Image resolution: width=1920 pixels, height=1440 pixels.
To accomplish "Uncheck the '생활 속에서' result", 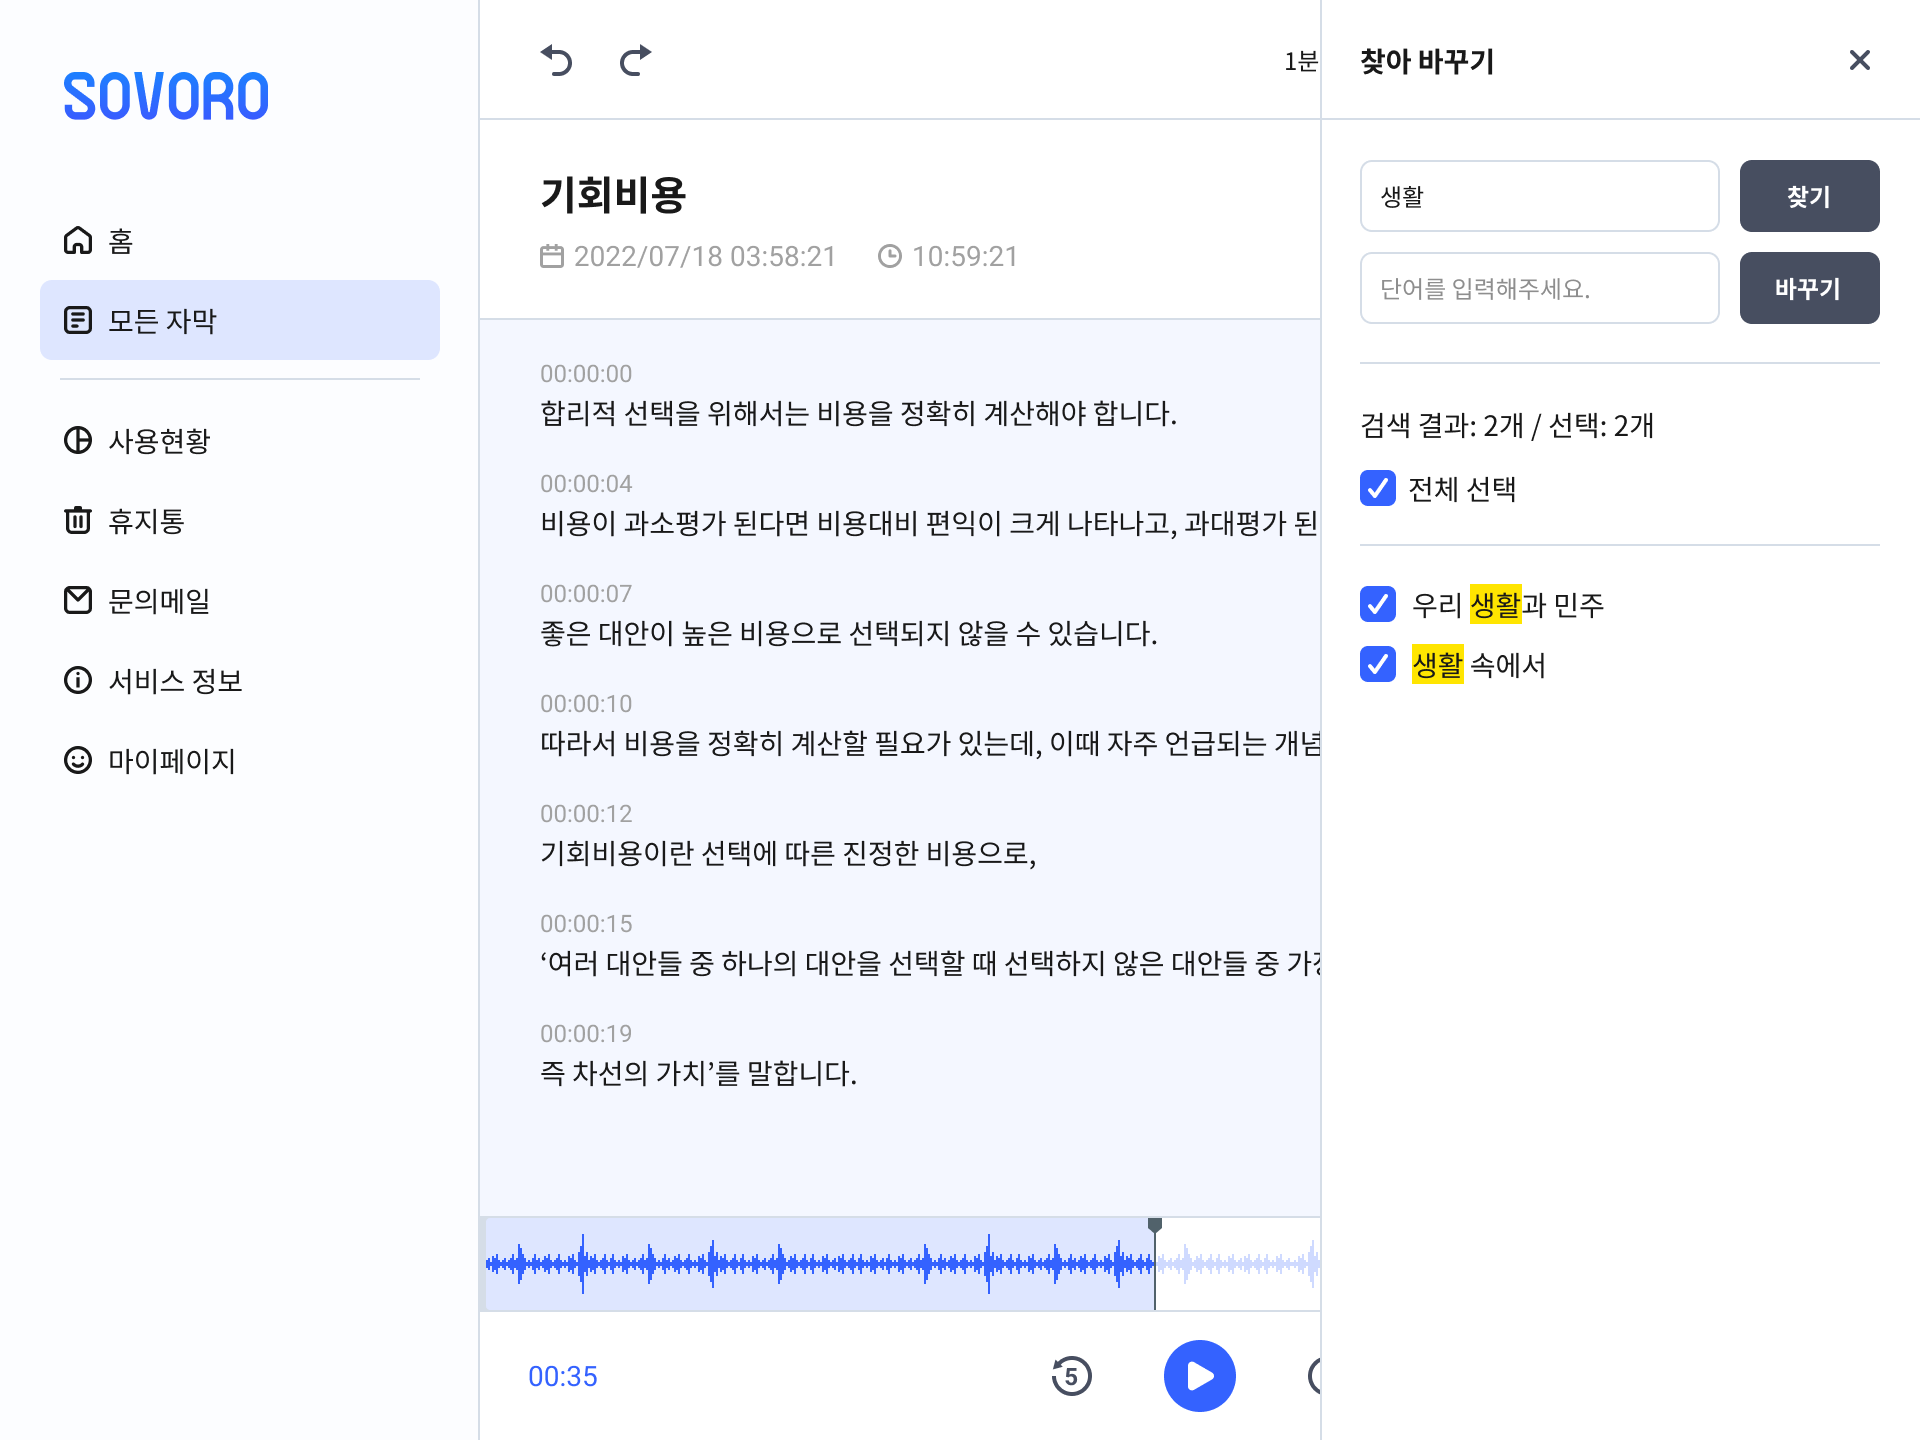I will 1378,664.
